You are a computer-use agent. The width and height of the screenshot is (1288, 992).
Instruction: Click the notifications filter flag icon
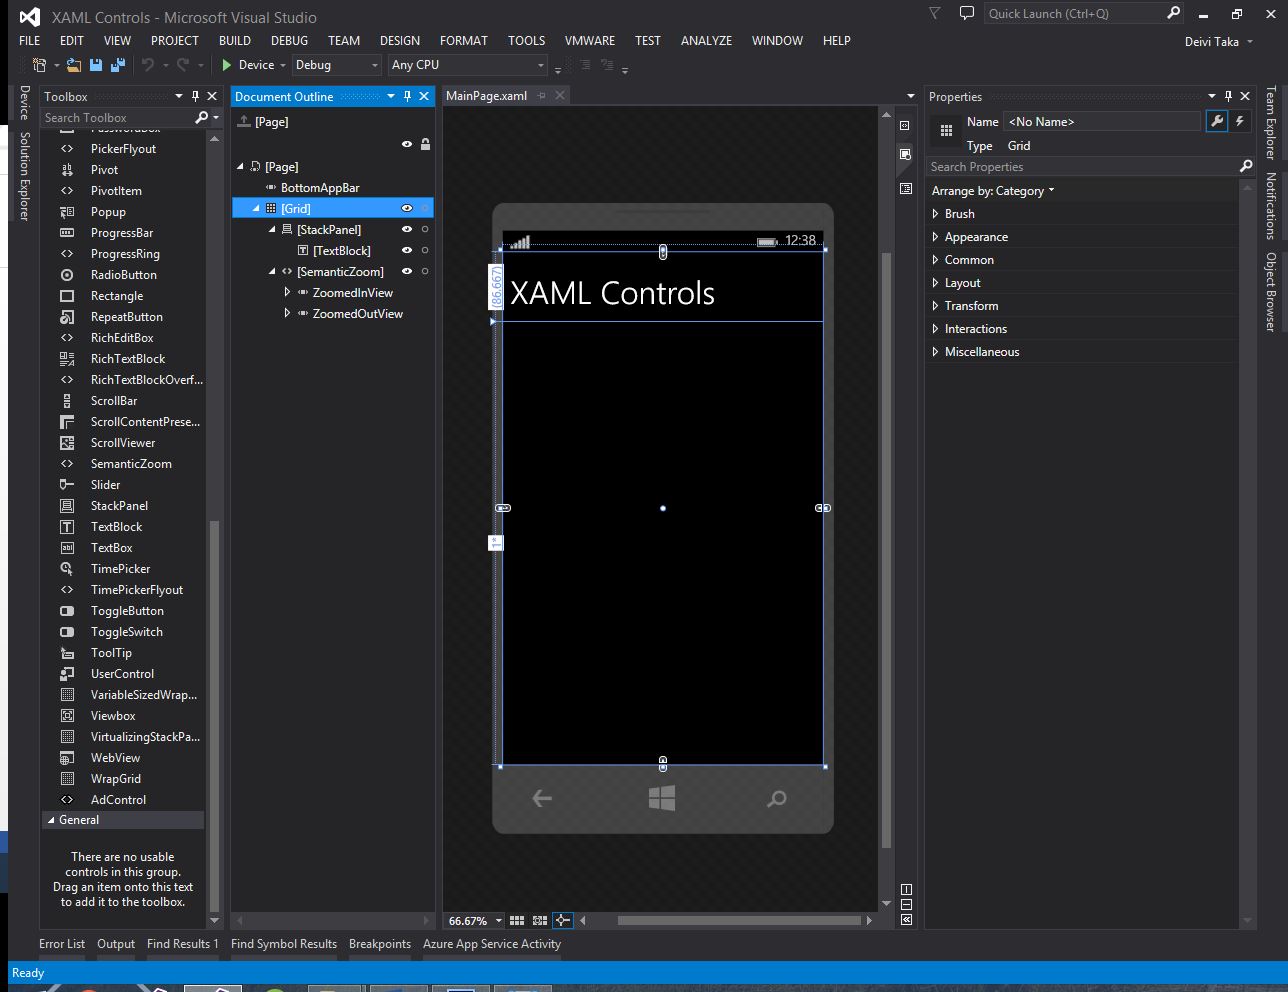pos(935,13)
